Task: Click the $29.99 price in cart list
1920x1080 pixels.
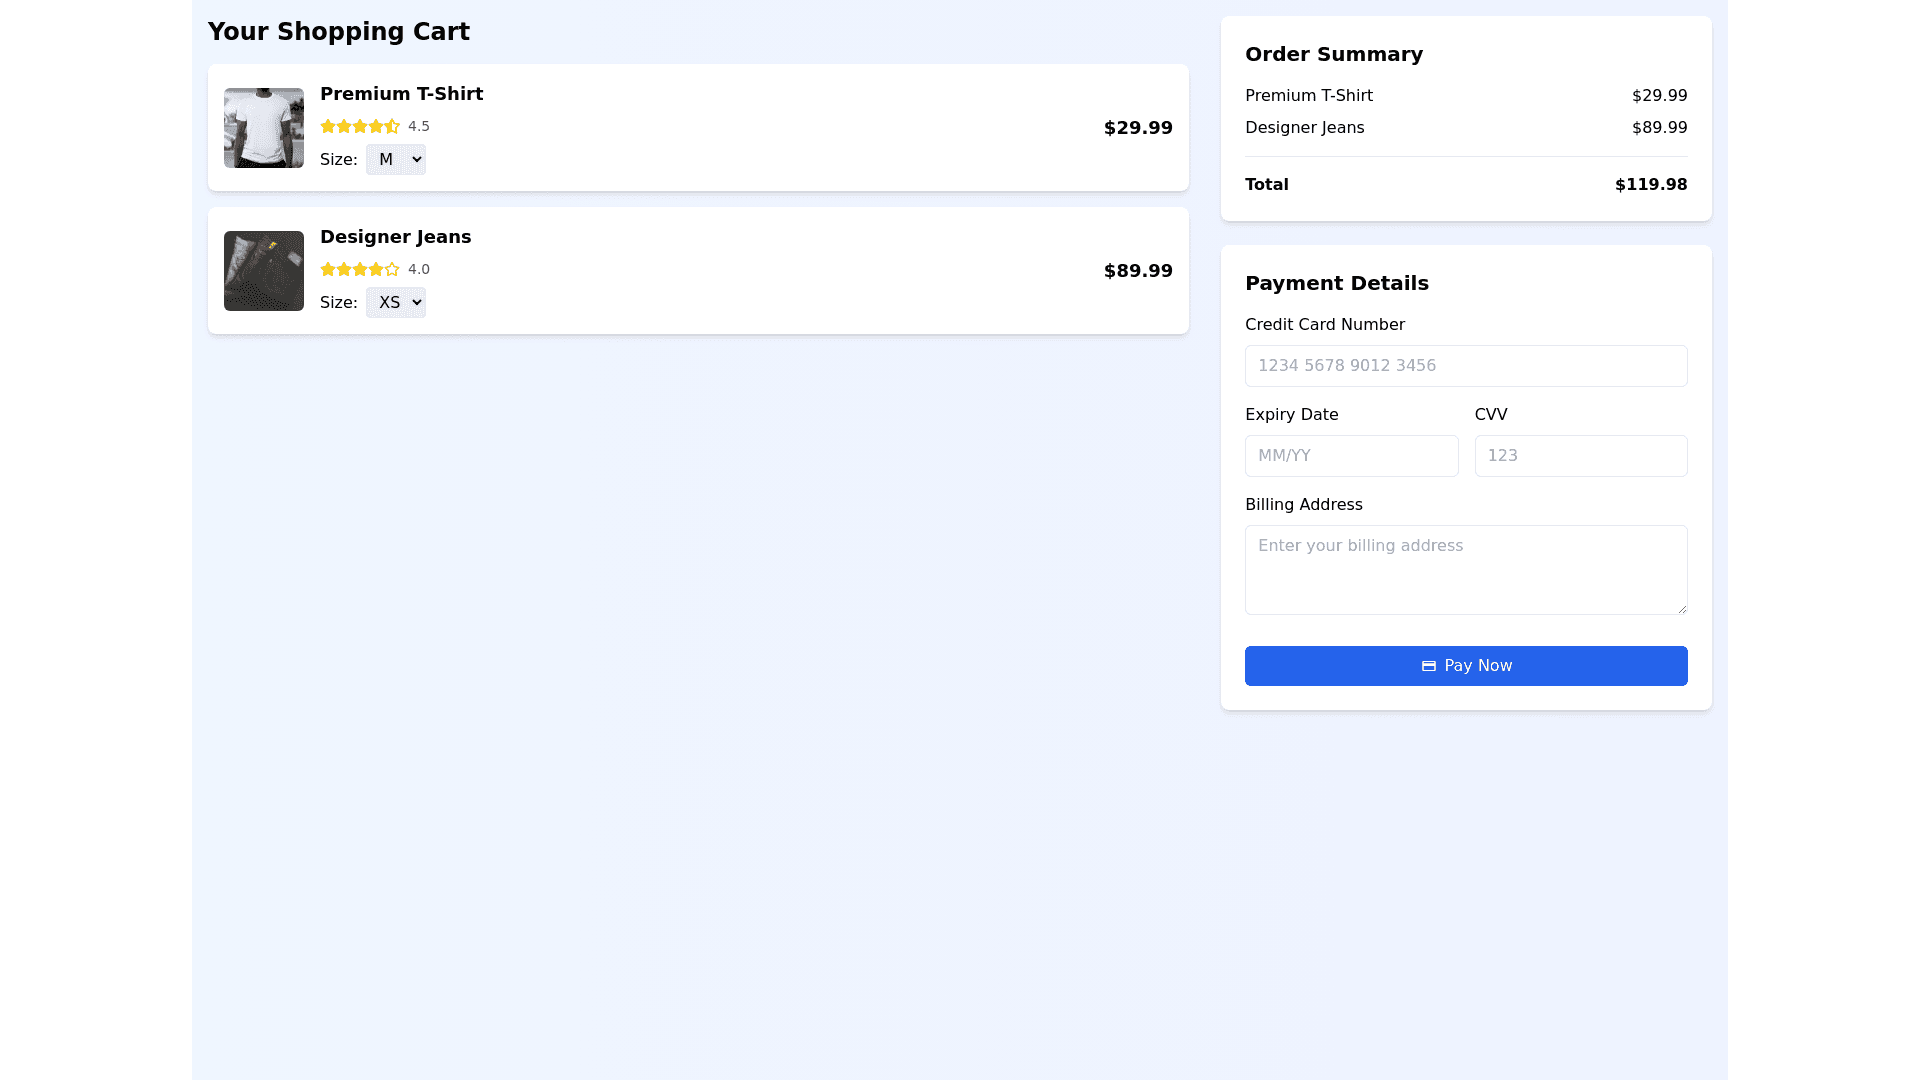Action: point(1137,128)
